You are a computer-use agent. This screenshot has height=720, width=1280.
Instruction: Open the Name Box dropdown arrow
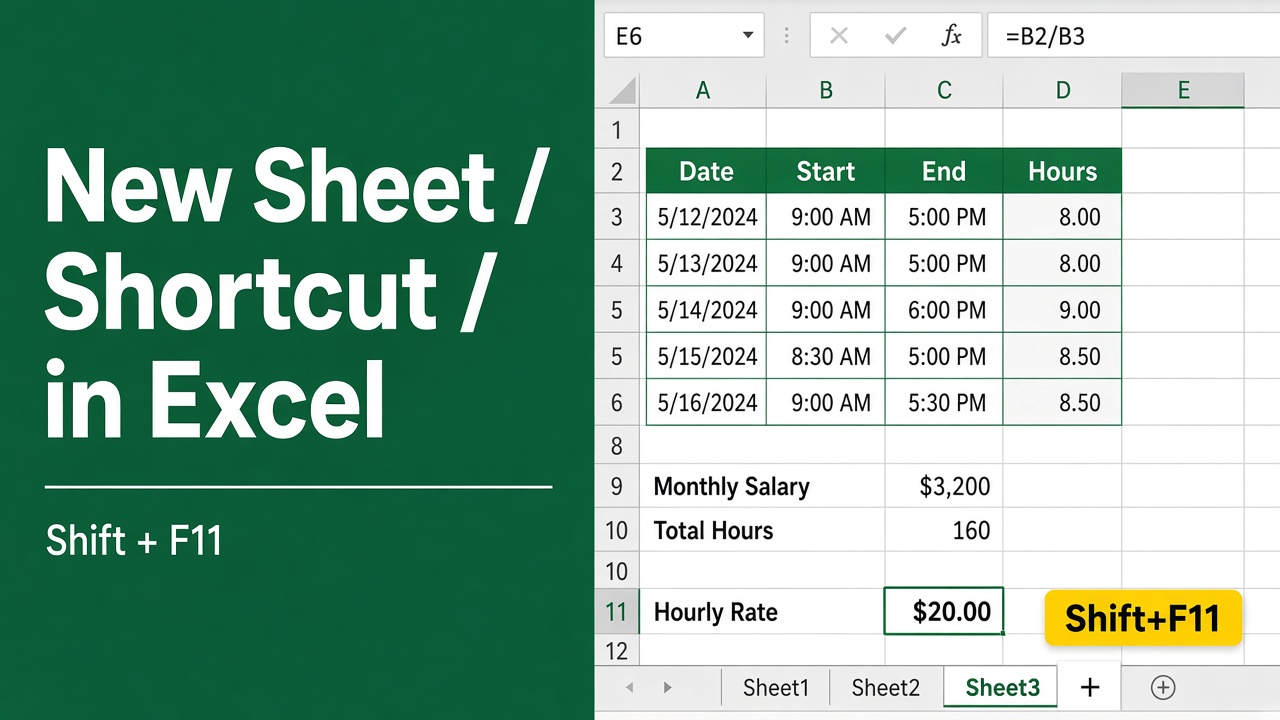748,37
